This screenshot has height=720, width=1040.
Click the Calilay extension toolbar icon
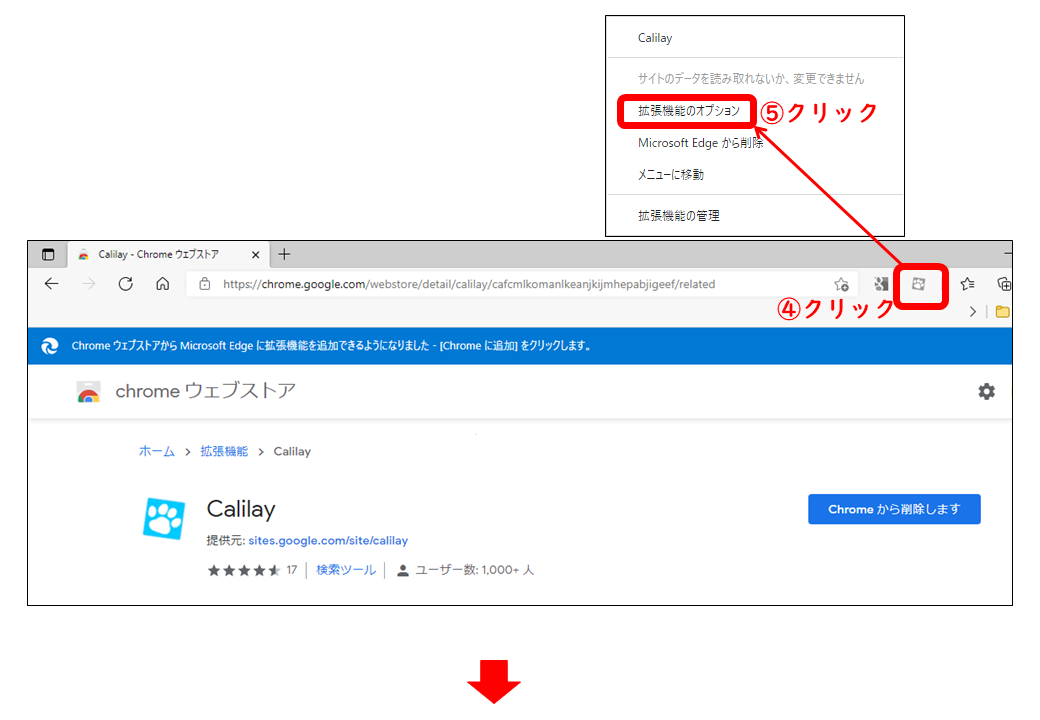919,284
